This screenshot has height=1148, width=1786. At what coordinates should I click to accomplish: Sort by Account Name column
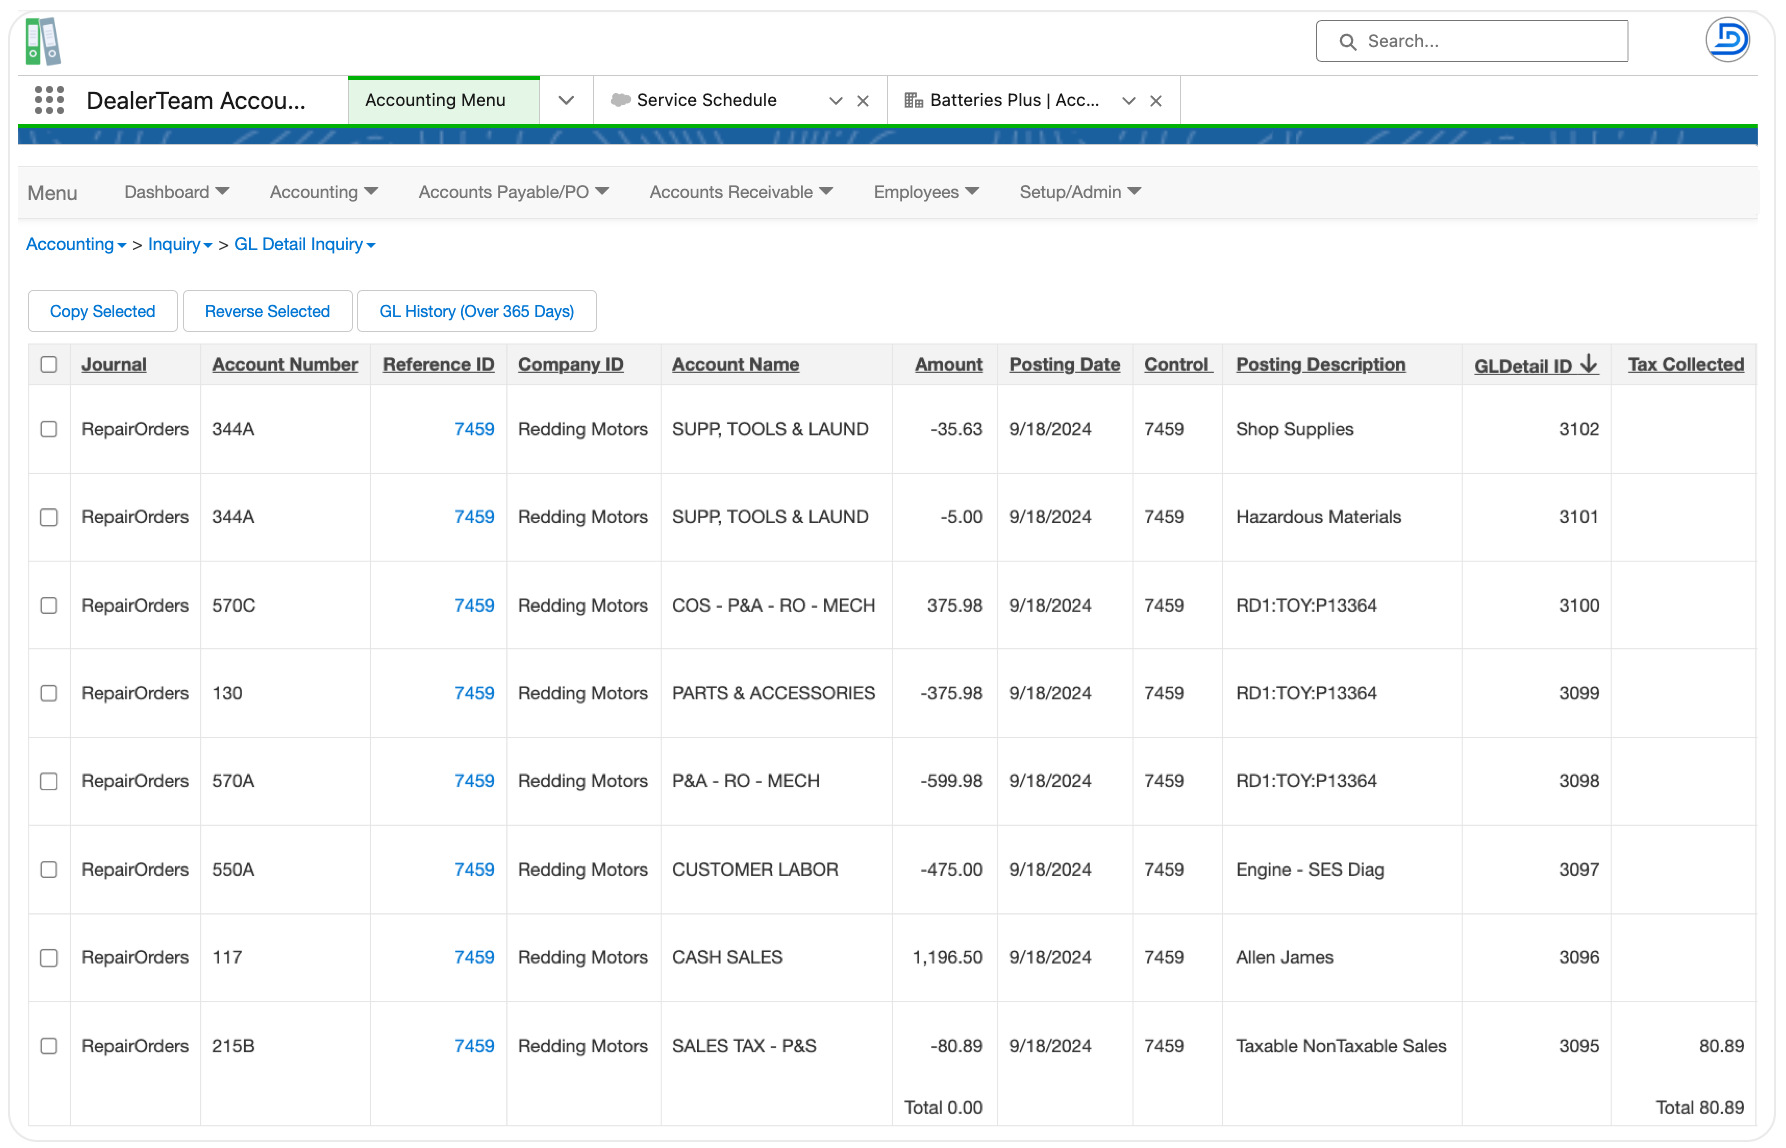point(736,365)
